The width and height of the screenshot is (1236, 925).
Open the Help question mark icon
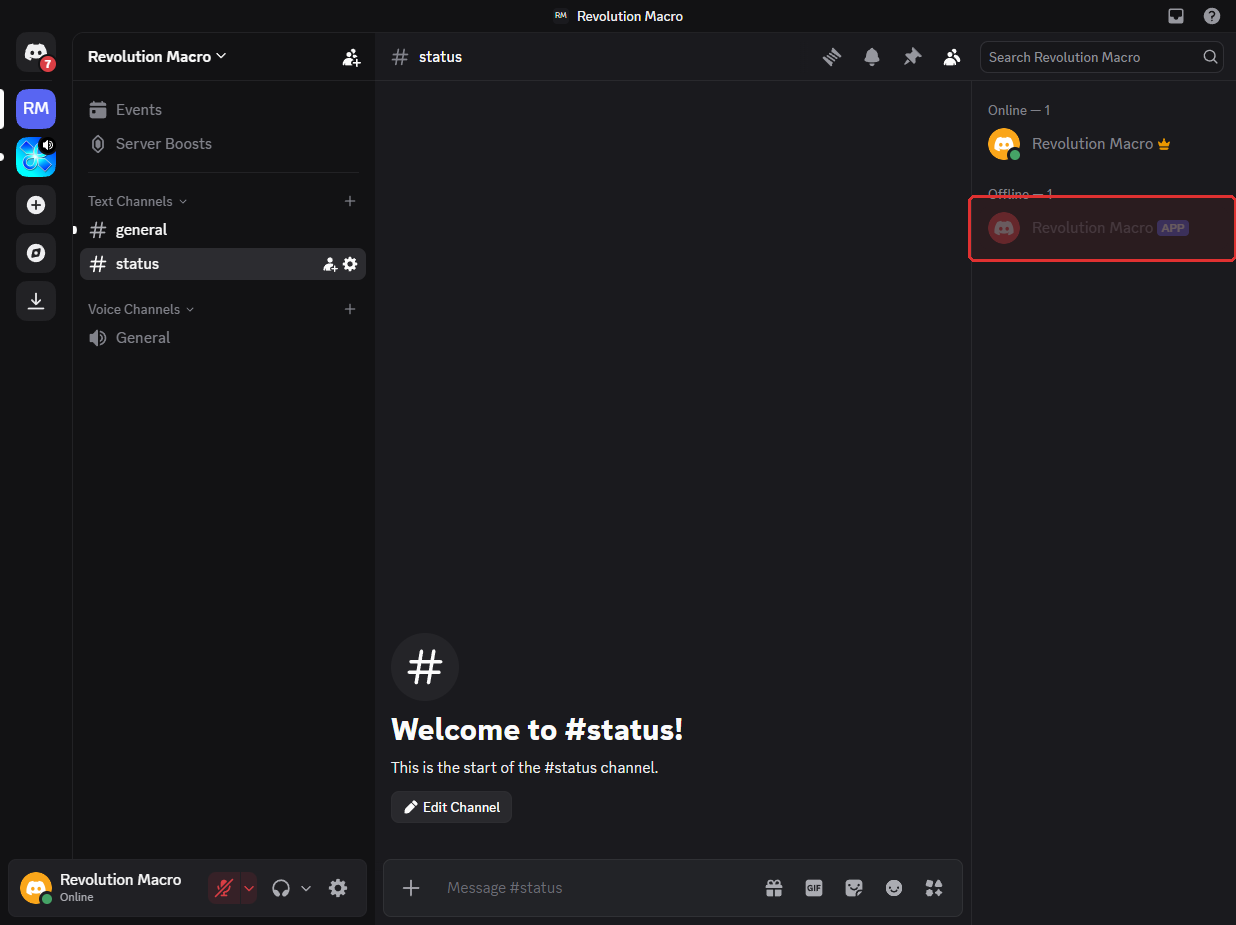(1212, 16)
